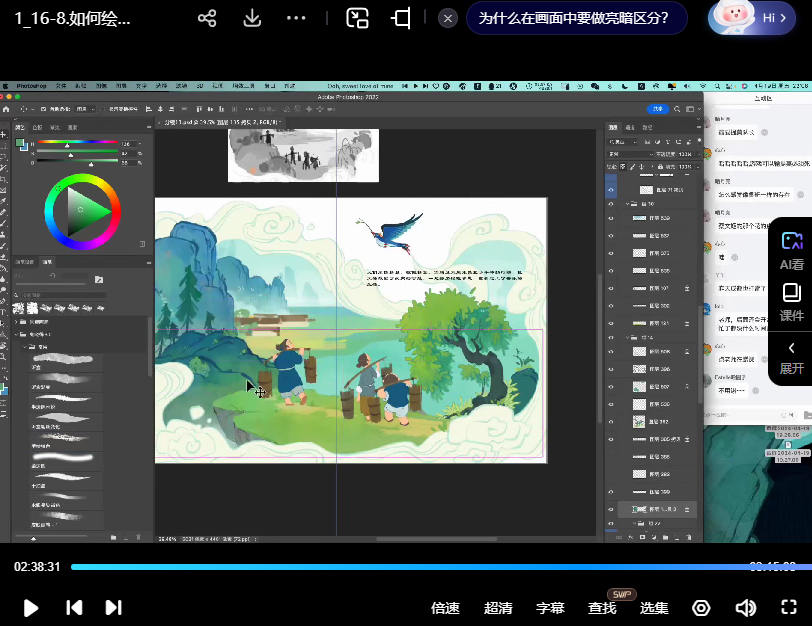This screenshot has height=626, width=812.
Task: Play the paused video
Action: pos(31,608)
